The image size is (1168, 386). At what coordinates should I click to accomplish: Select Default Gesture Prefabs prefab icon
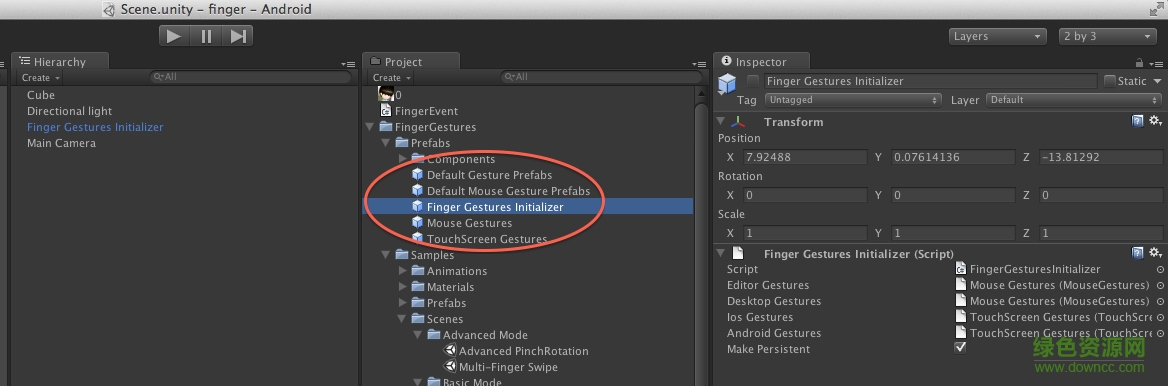[x=418, y=175]
